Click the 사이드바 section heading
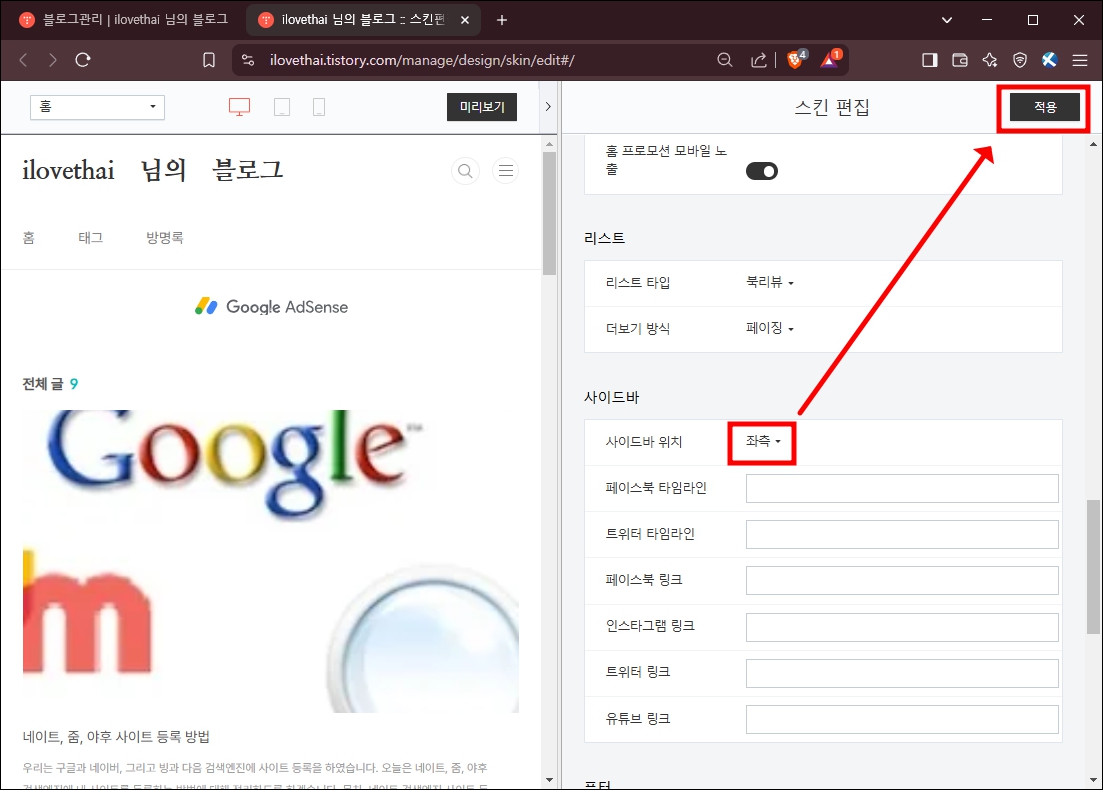 611,397
